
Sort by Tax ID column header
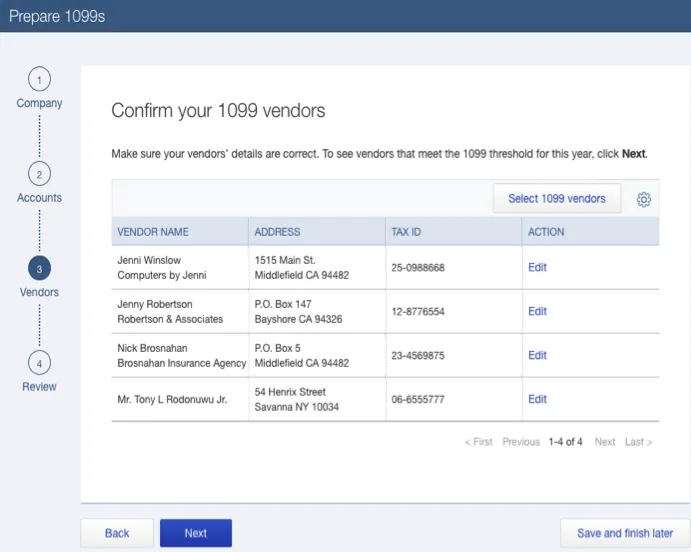click(x=406, y=232)
